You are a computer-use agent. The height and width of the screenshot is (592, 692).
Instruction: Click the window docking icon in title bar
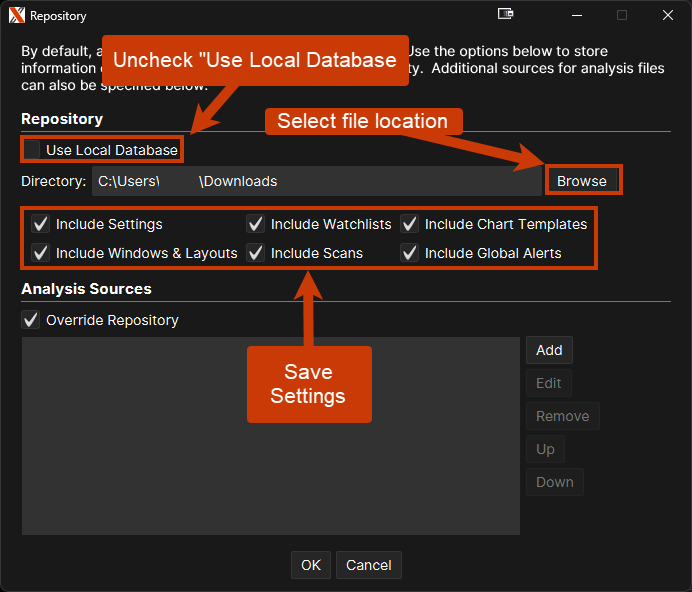(x=506, y=15)
